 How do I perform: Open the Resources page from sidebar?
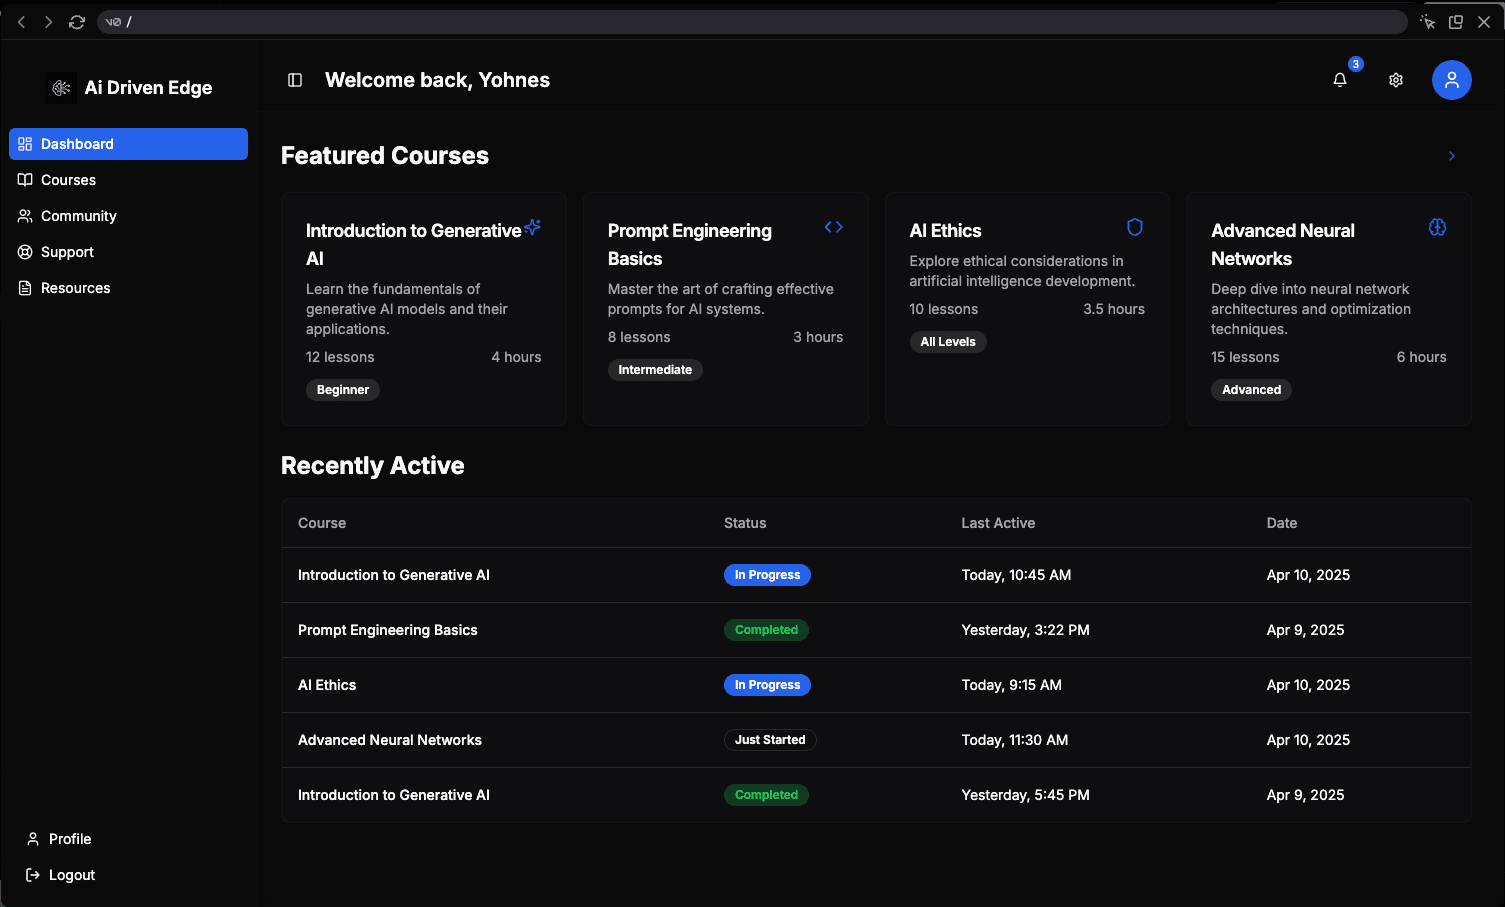pyautogui.click(x=75, y=288)
